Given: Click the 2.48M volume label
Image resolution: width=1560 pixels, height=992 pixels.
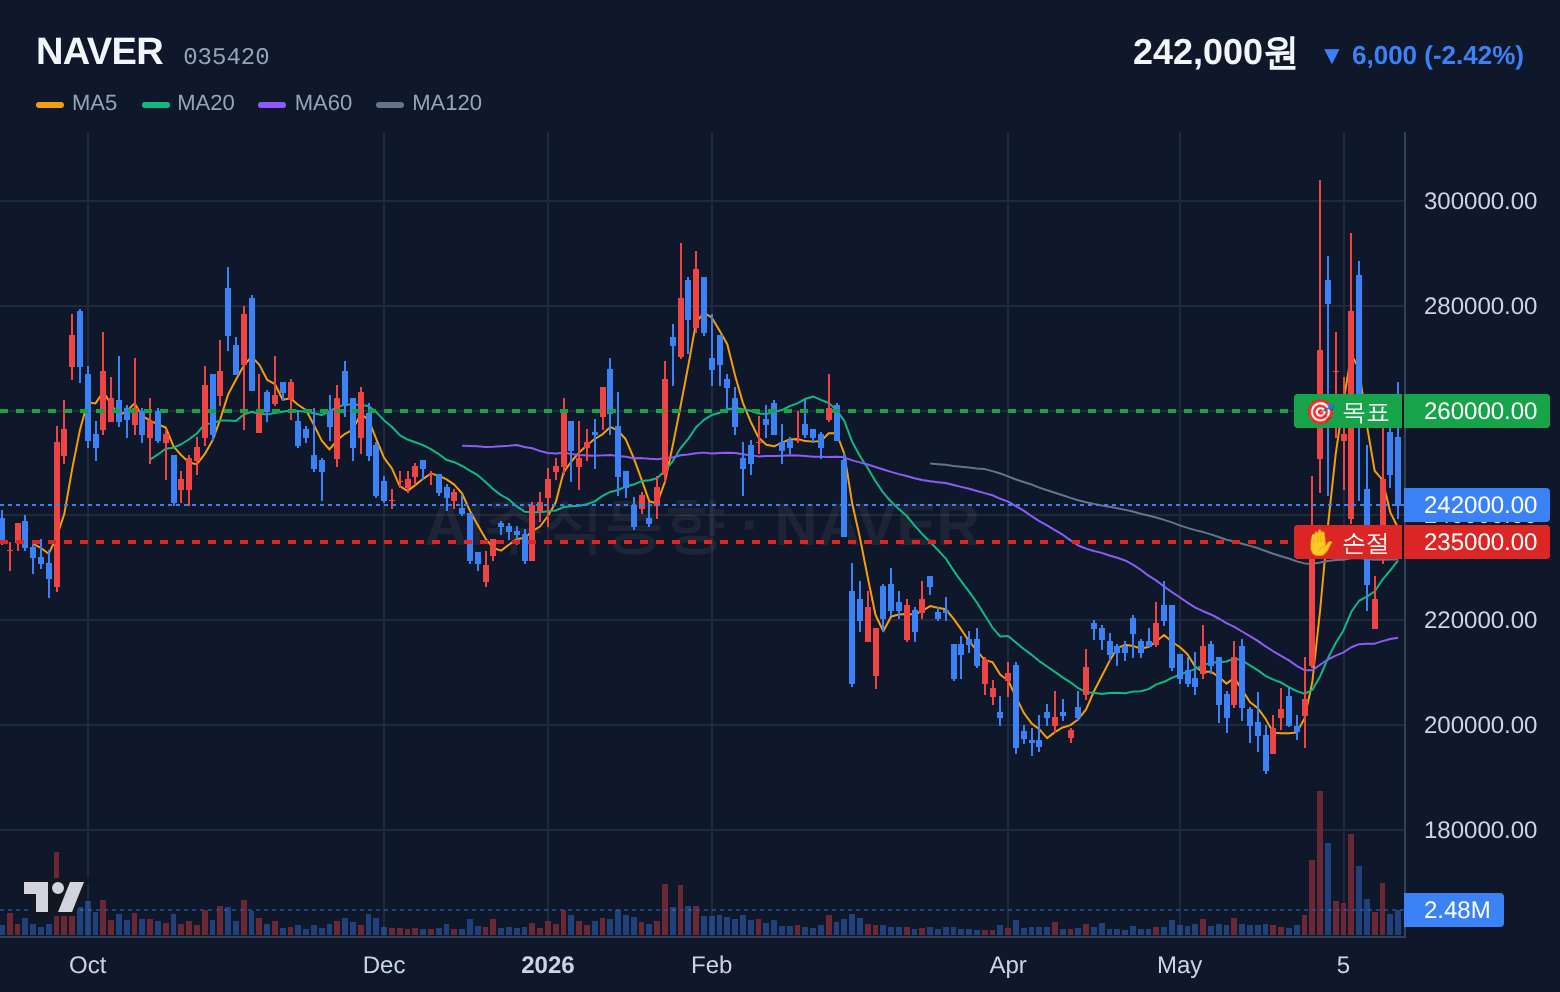Looking at the screenshot, I should tap(1454, 910).
